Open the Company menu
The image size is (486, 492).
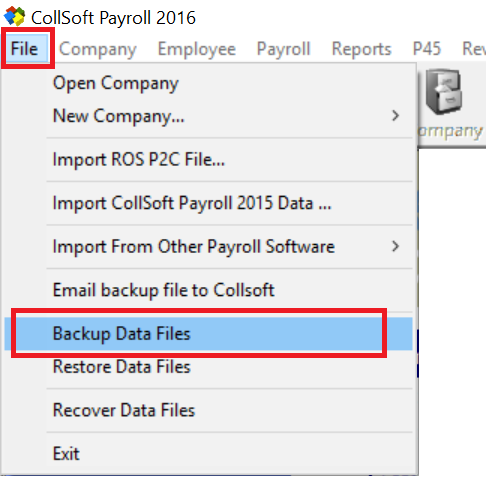[x=98, y=49]
